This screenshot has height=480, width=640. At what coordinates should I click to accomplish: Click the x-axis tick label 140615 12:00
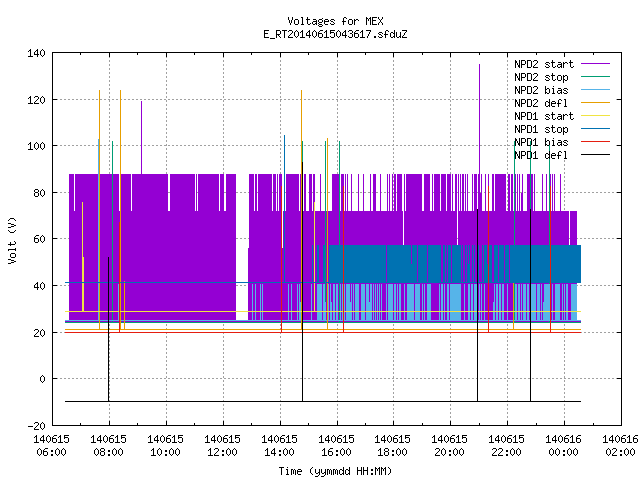click(222, 446)
